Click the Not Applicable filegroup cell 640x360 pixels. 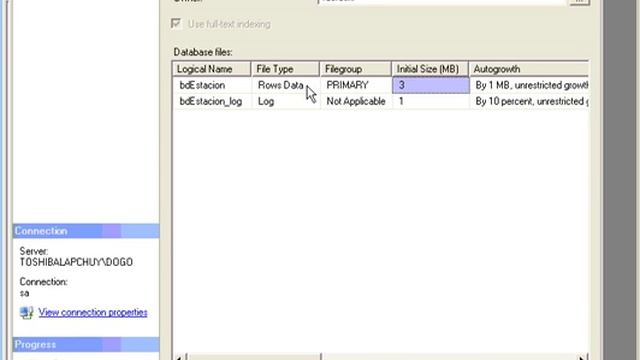tap(356, 101)
